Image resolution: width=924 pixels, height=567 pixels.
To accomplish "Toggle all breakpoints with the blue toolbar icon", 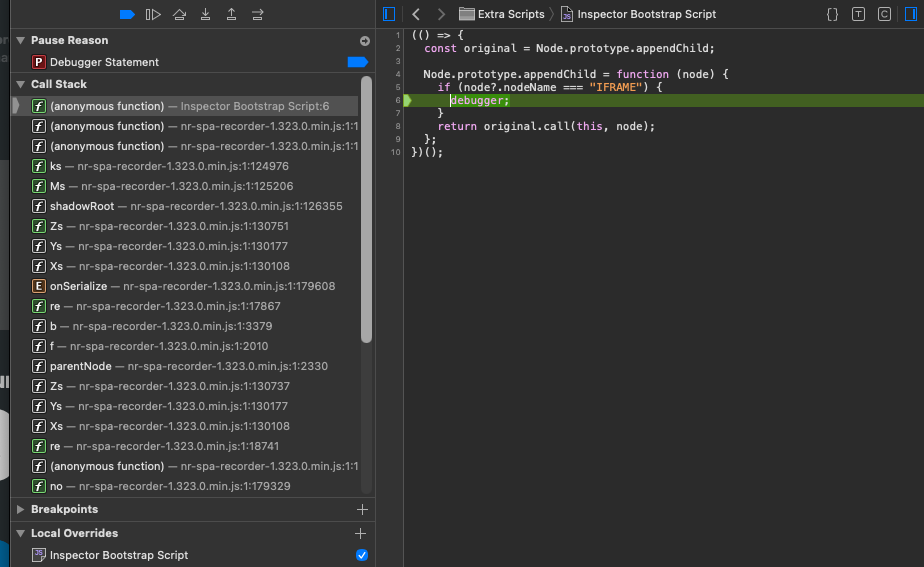I will point(127,14).
